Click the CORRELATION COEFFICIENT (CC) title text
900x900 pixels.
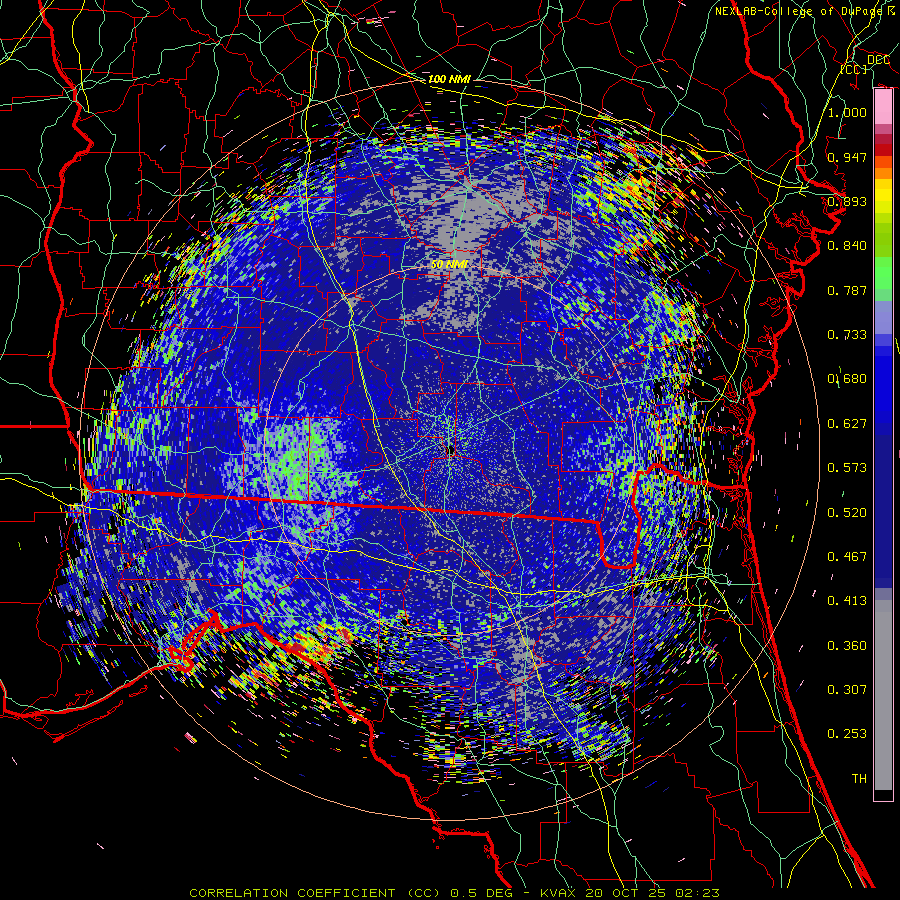tap(316, 893)
